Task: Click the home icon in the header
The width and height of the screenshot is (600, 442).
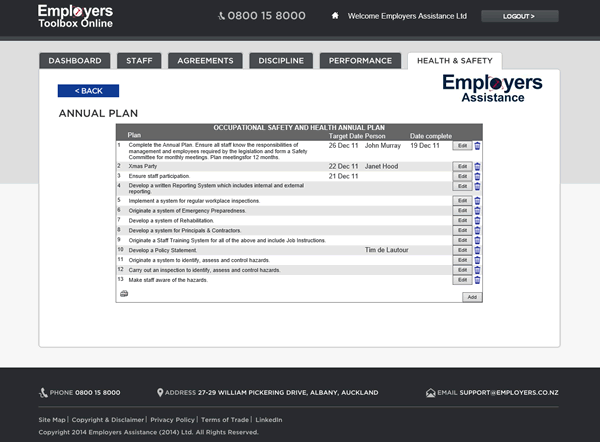Action: [x=335, y=17]
